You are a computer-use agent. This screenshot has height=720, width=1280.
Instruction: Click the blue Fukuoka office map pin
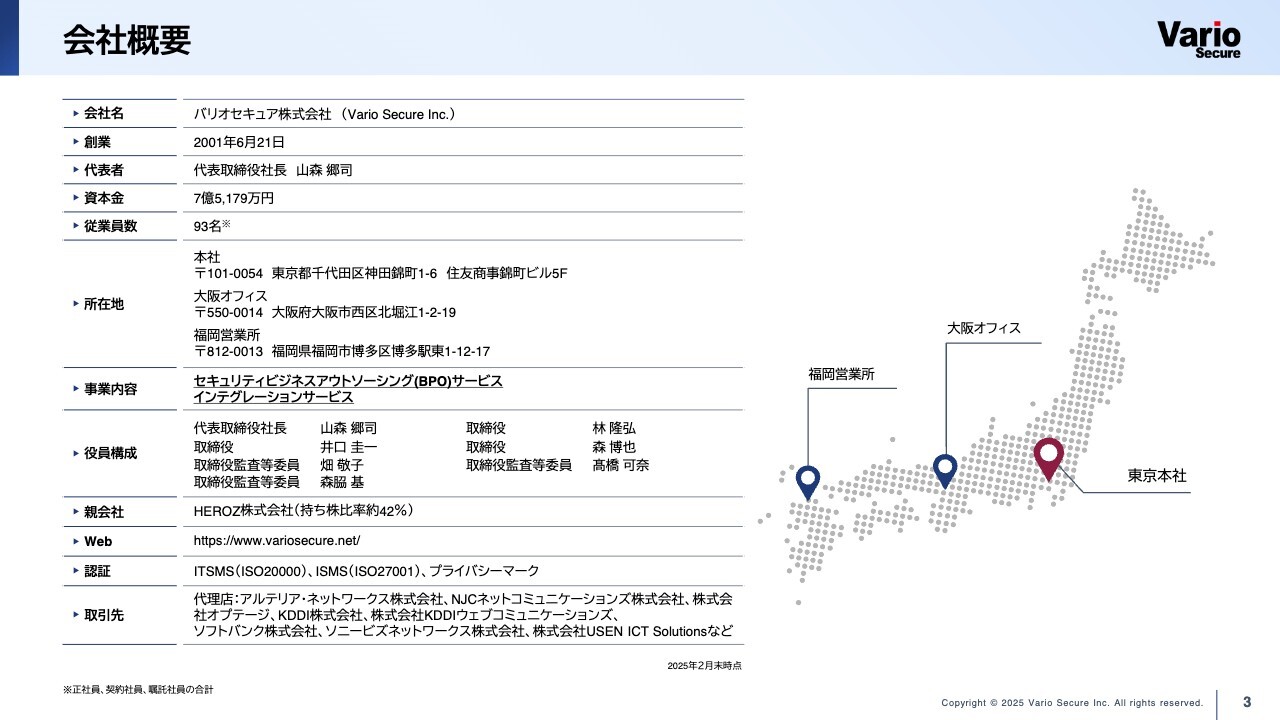click(807, 481)
